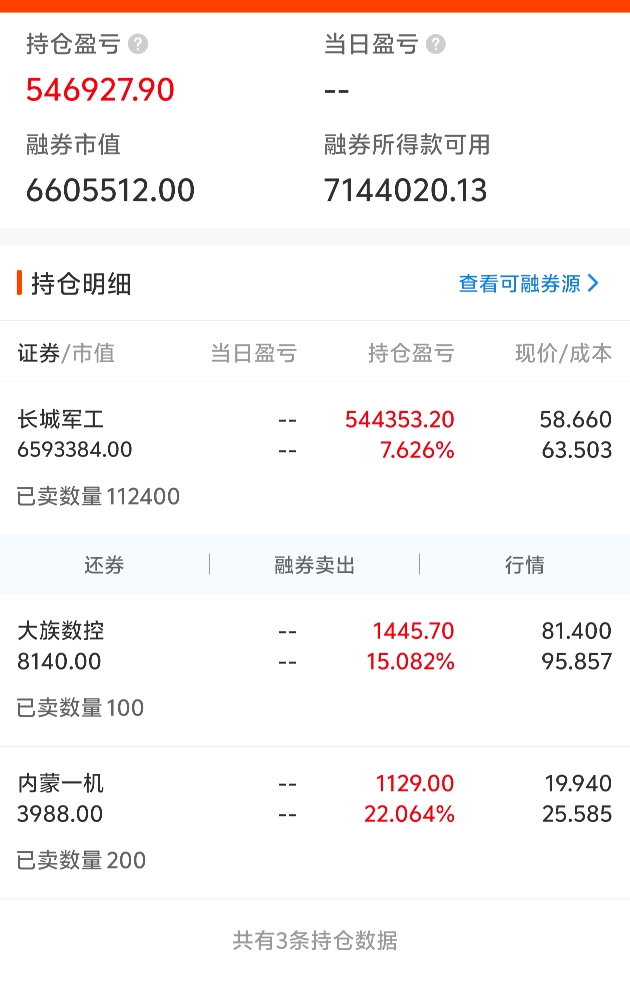Screen dimensions: 630x990
Task: Tap 证券/市值 column header
Action: [66, 353]
